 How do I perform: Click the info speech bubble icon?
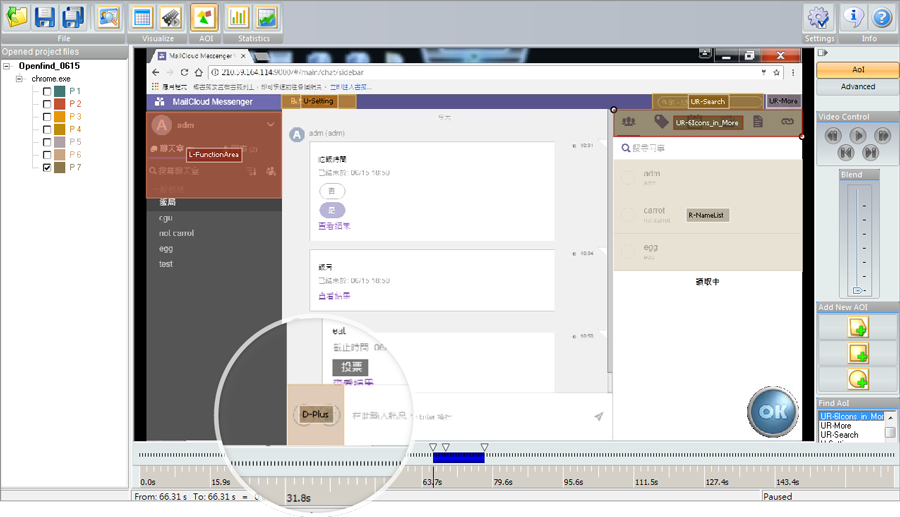[854, 17]
